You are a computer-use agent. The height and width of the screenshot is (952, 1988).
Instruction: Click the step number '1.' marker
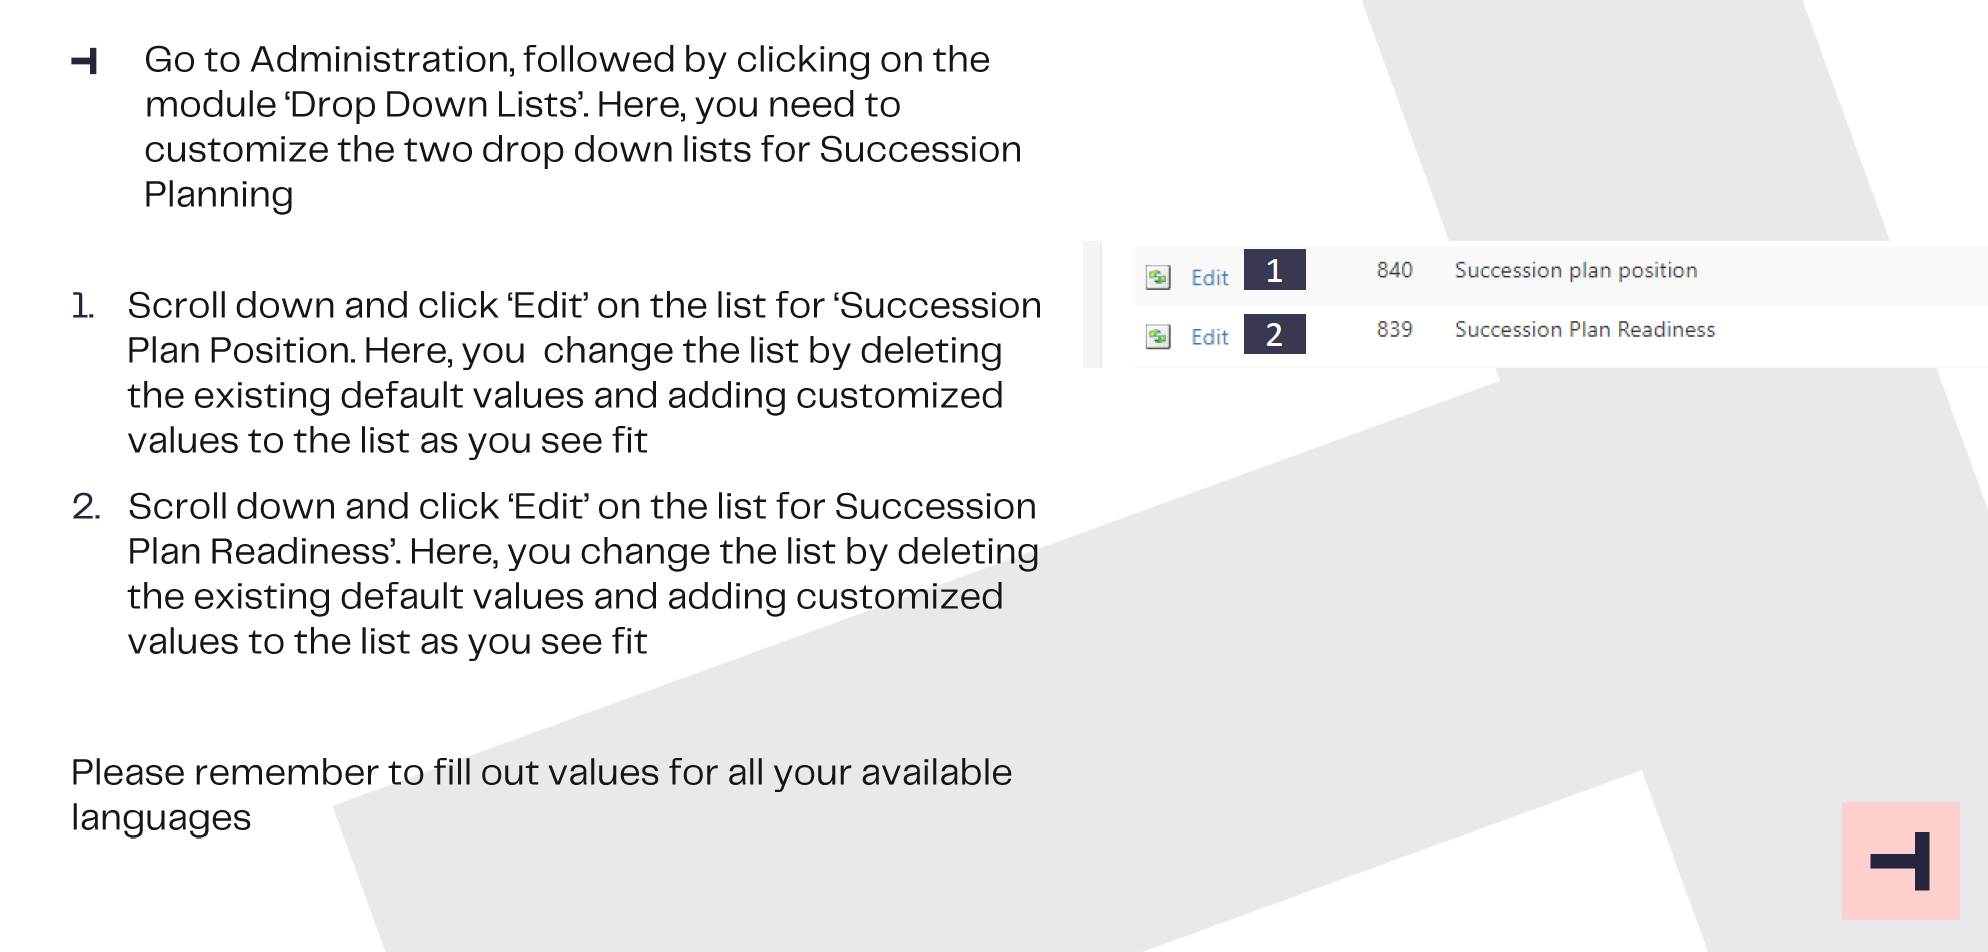83,305
